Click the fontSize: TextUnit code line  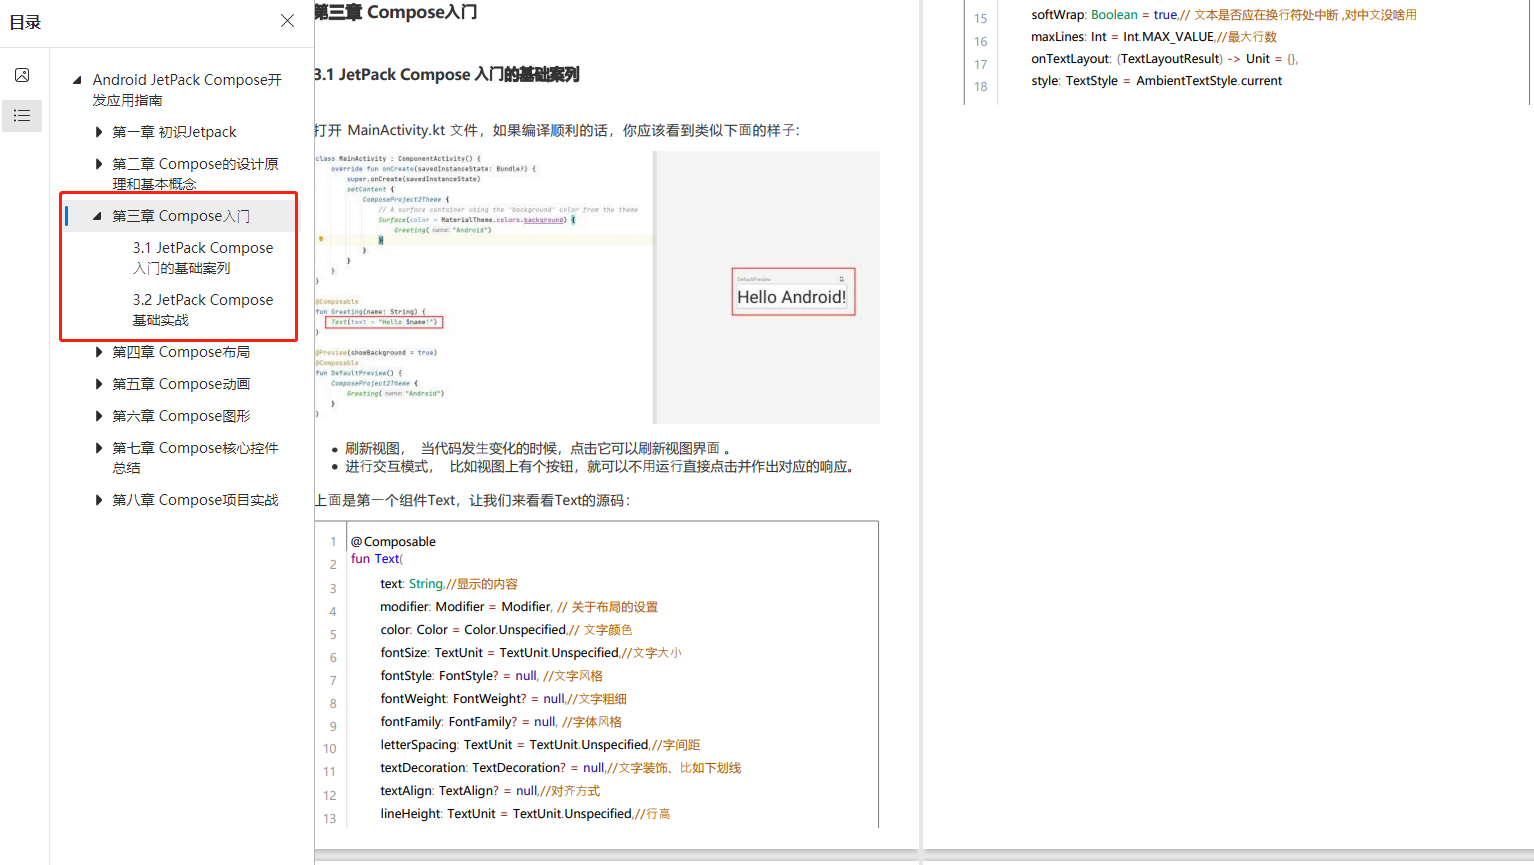pos(531,653)
